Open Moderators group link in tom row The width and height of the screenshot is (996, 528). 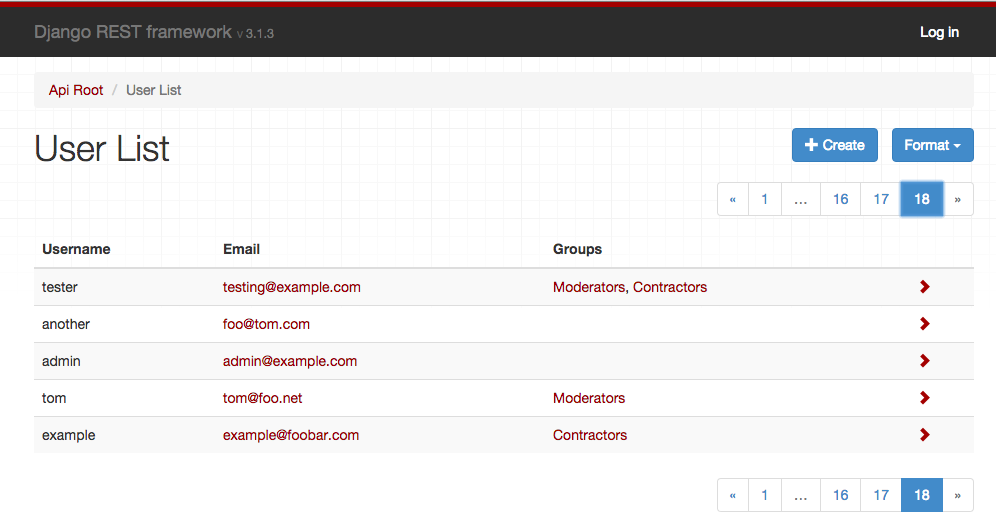tap(589, 398)
